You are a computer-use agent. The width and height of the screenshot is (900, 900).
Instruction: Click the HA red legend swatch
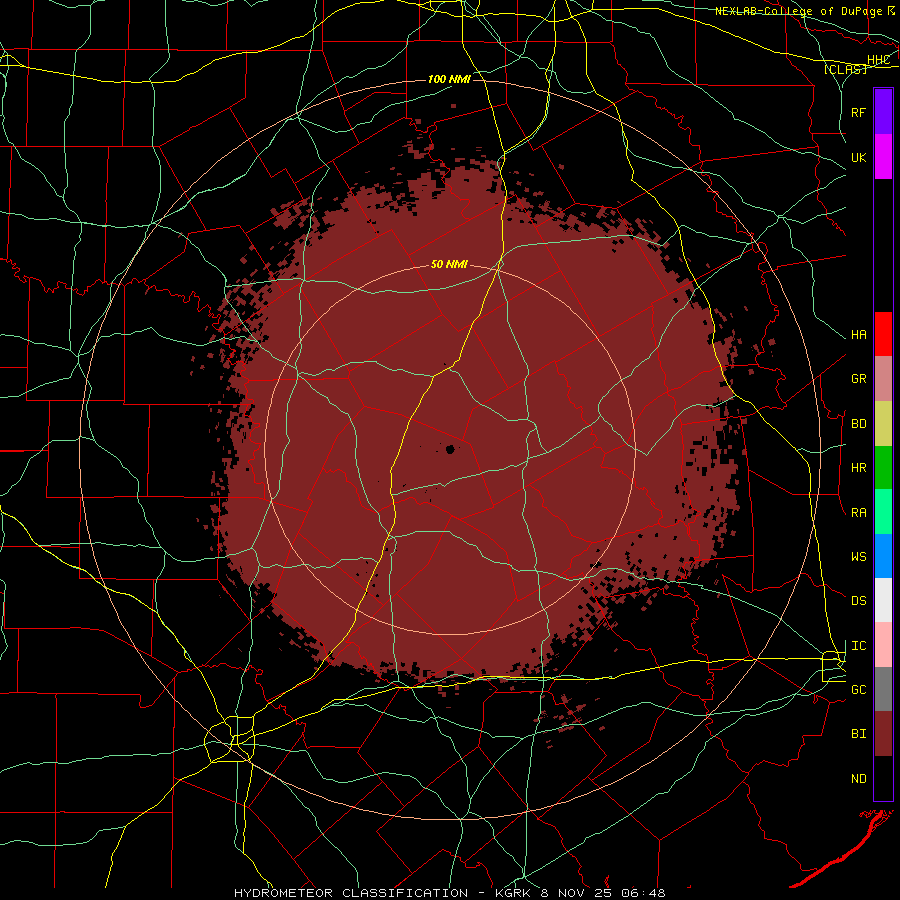[883, 334]
